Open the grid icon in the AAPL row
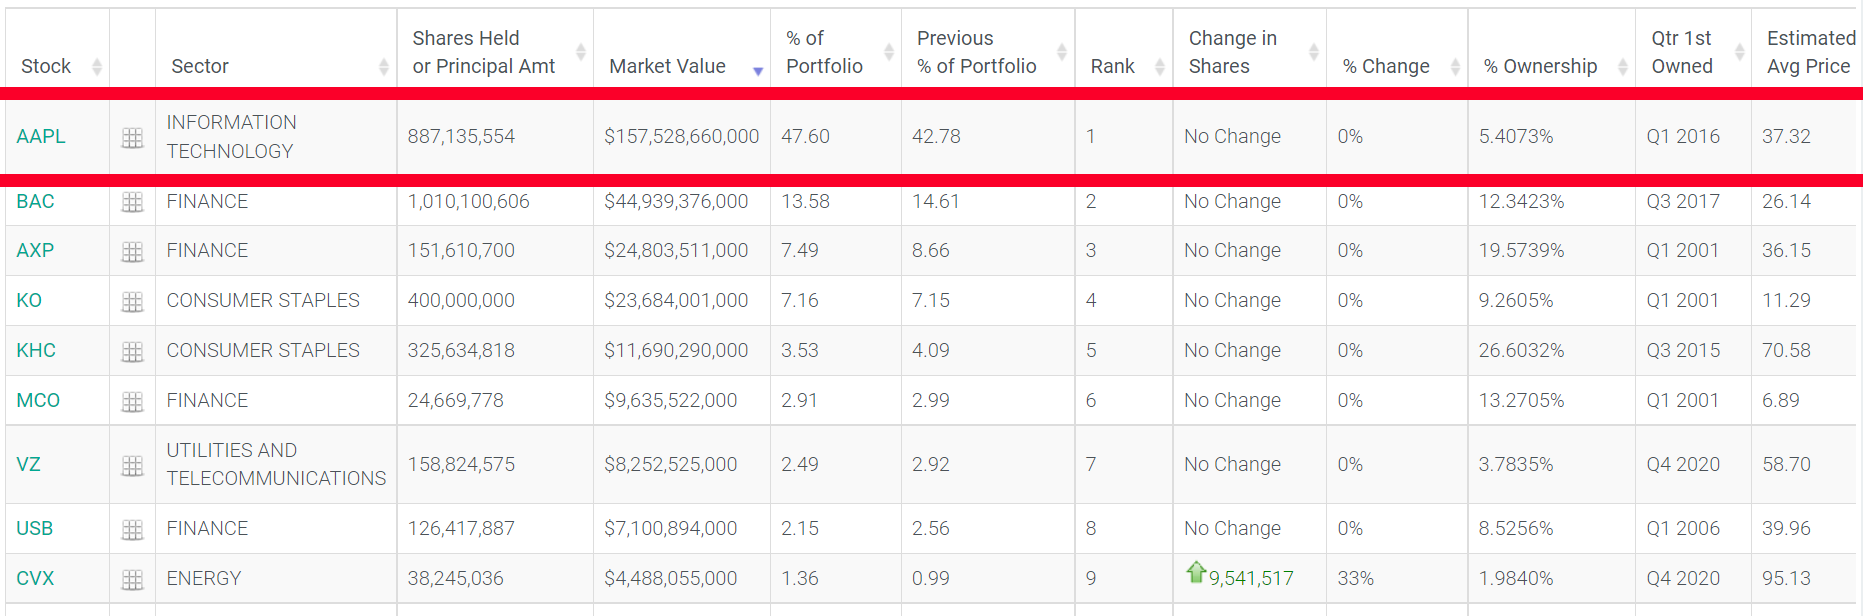Image resolution: width=1863 pixels, height=616 pixels. (x=132, y=139)
